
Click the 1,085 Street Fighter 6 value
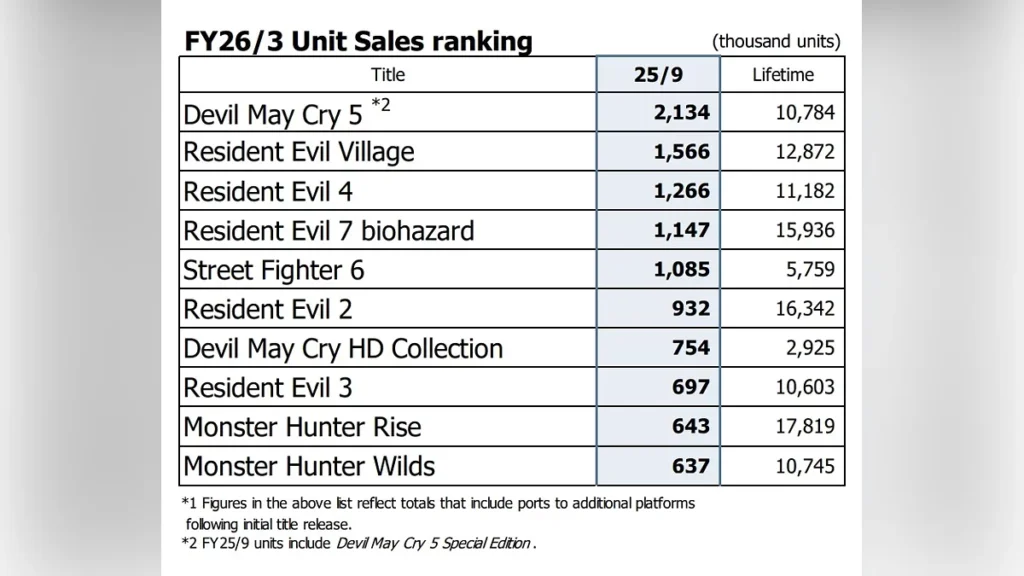[682, 270]
